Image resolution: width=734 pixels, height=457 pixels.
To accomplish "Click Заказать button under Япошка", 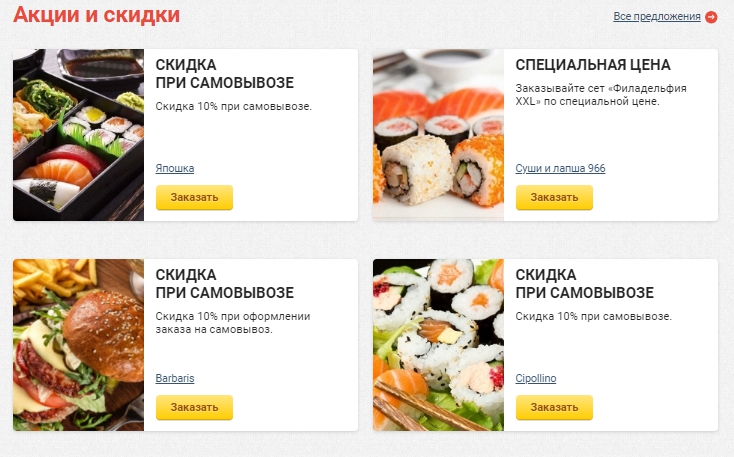I will coord(194,197).
